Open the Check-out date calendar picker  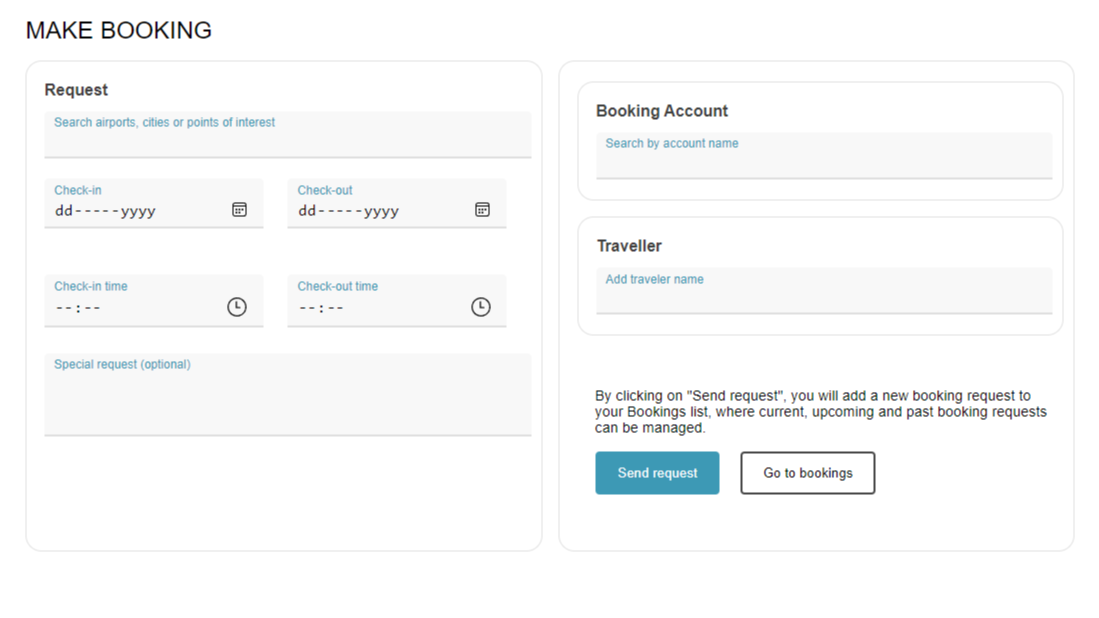(482, 209)
